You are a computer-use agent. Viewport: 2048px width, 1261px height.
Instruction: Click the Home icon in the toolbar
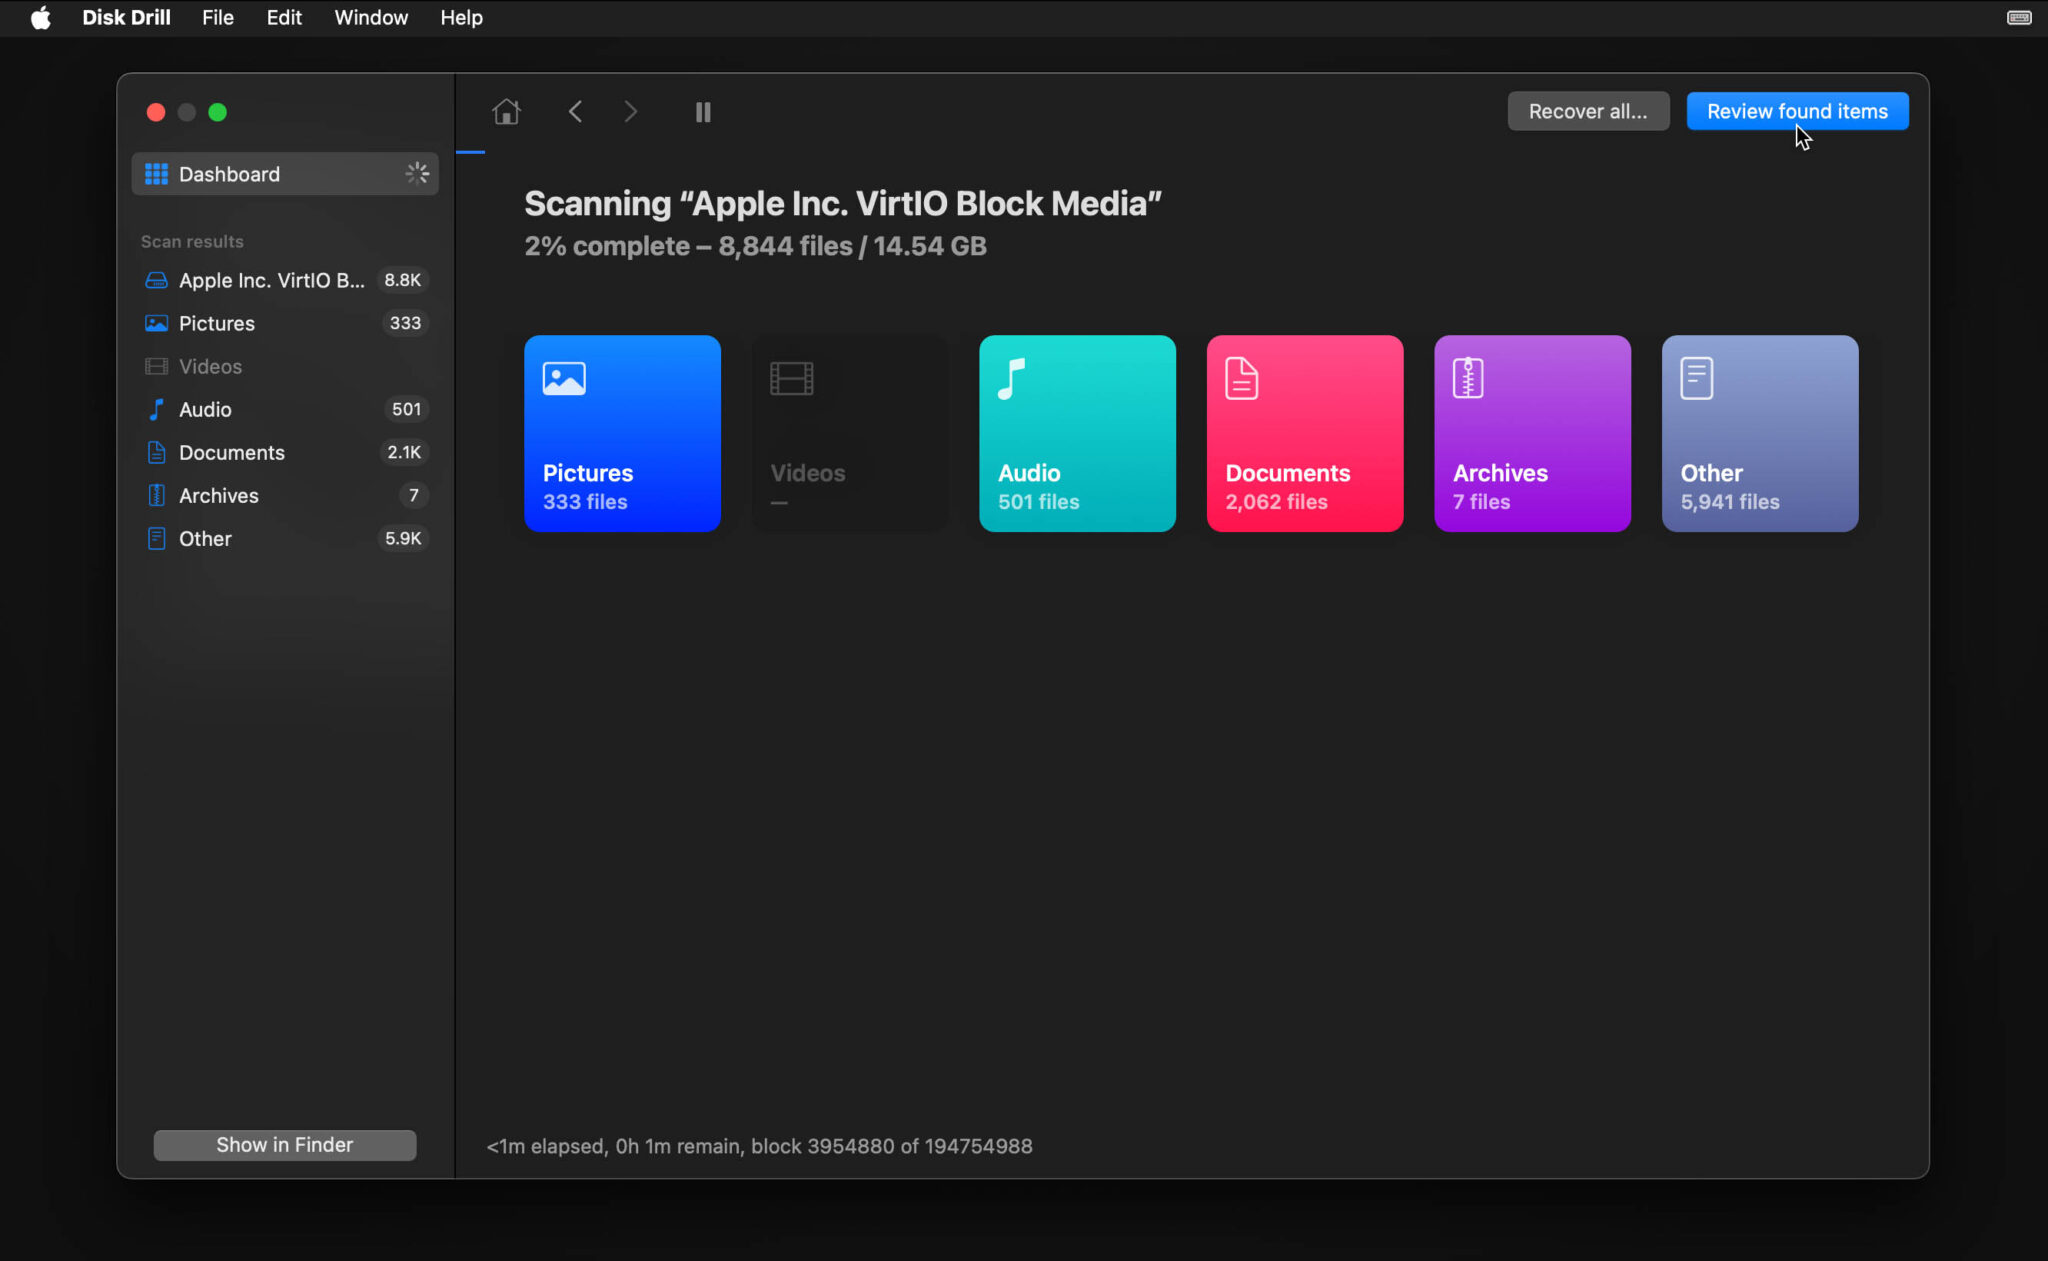pos(505,111)
